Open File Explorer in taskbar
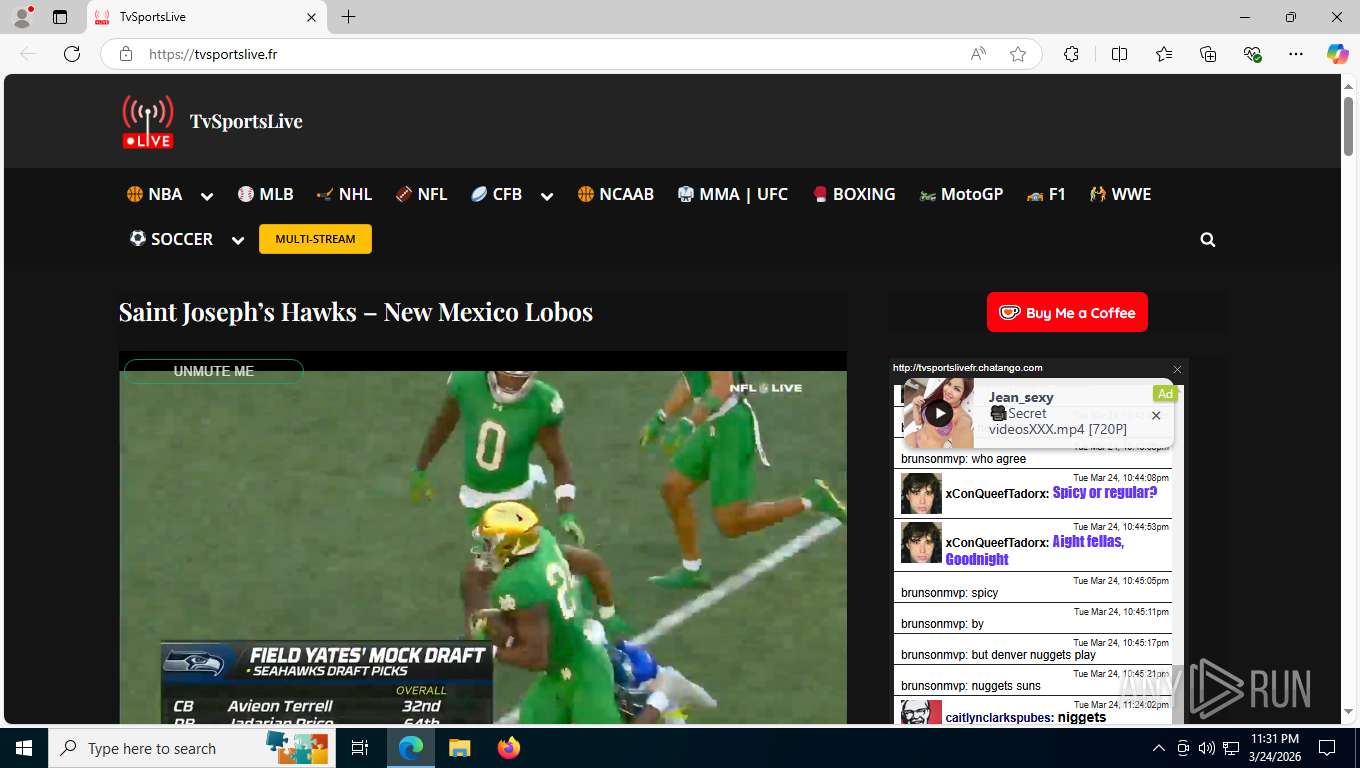The height and width of the screenshot is (768, 1360). point(459,748)
